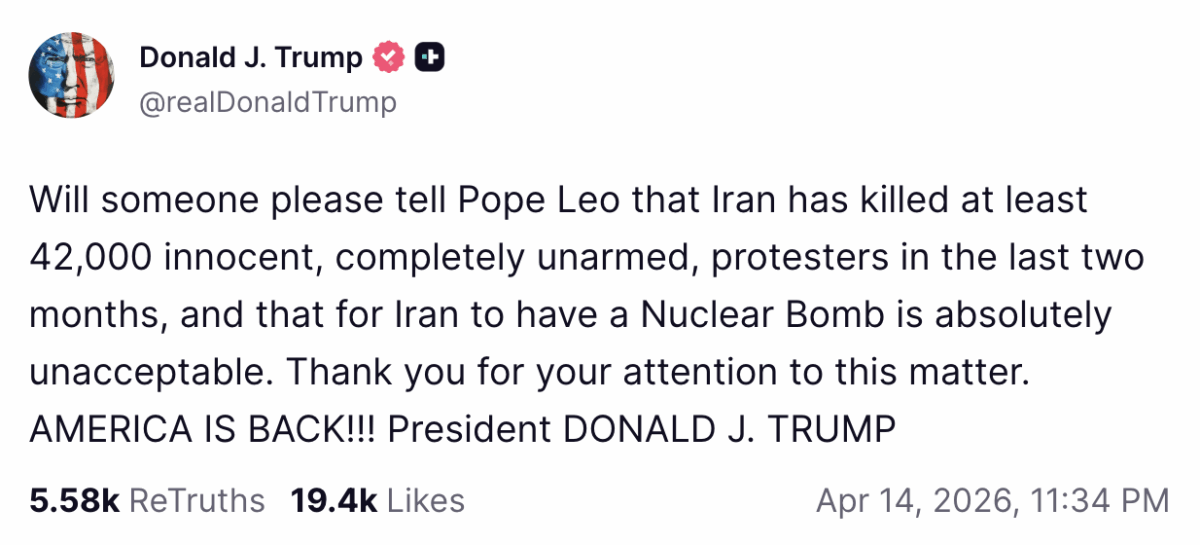
Task: Select the Likes label
Action: click(425, 500)
